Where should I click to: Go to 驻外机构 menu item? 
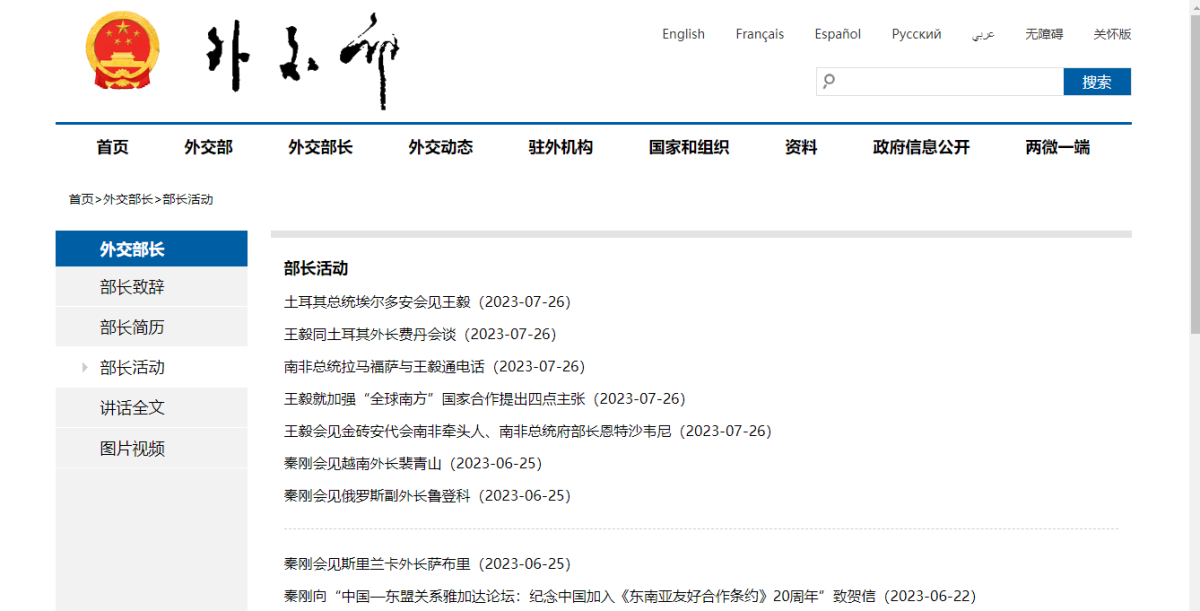560,147
